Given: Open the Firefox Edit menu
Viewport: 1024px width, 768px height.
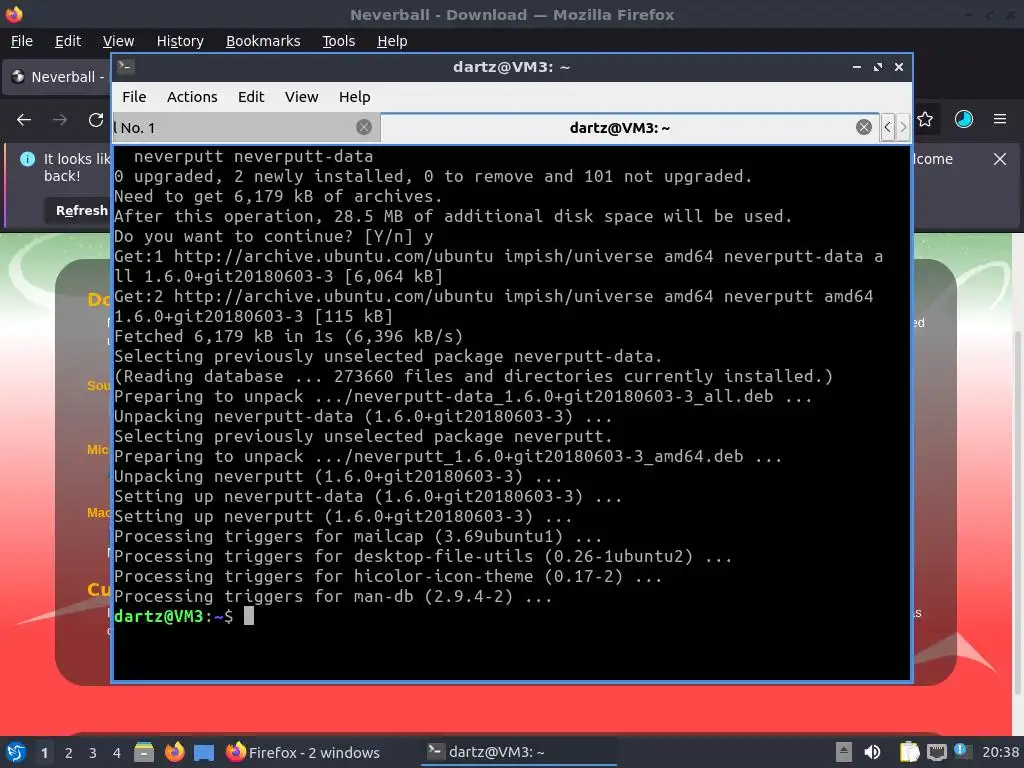Looking at the screenshot, I should tap(68, 41).
